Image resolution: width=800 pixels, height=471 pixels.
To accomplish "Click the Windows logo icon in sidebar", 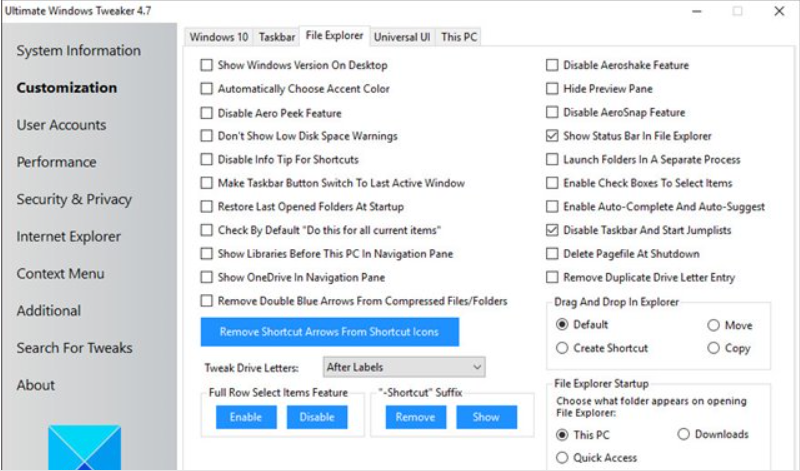I will [85, 448].
